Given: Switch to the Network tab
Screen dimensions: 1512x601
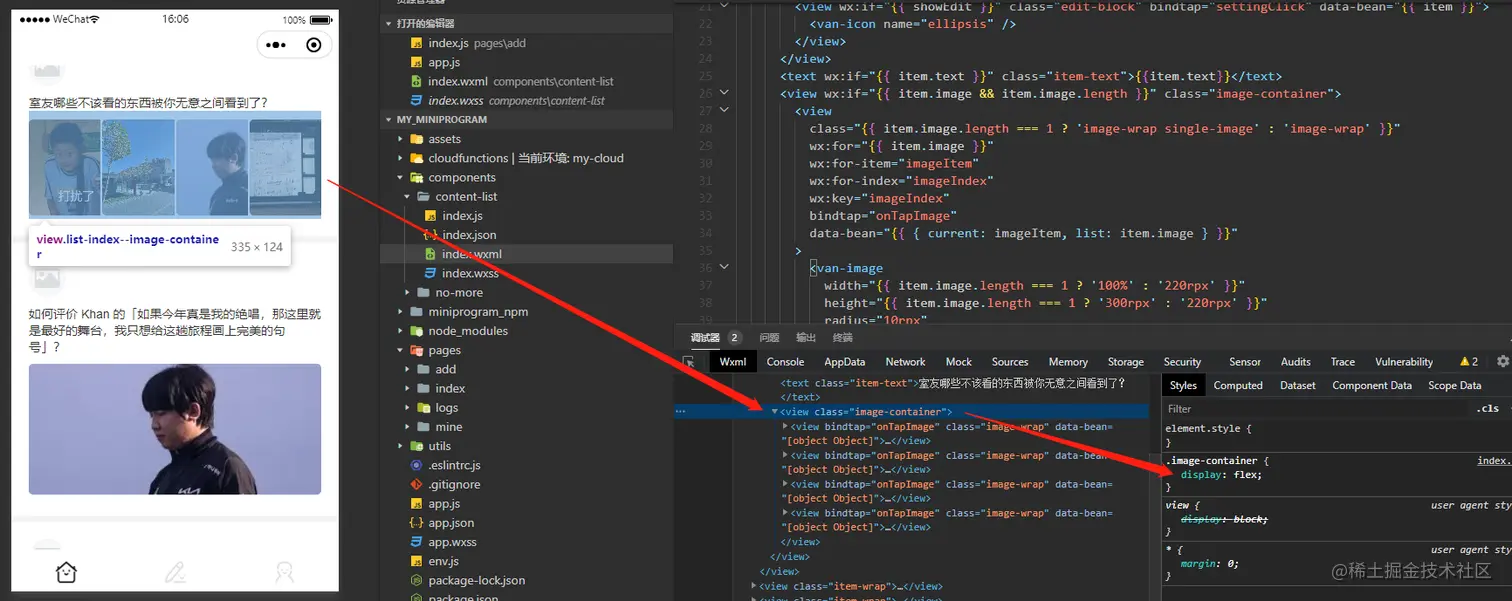Looking at the screenshot, I should click(x=905, y=362).
